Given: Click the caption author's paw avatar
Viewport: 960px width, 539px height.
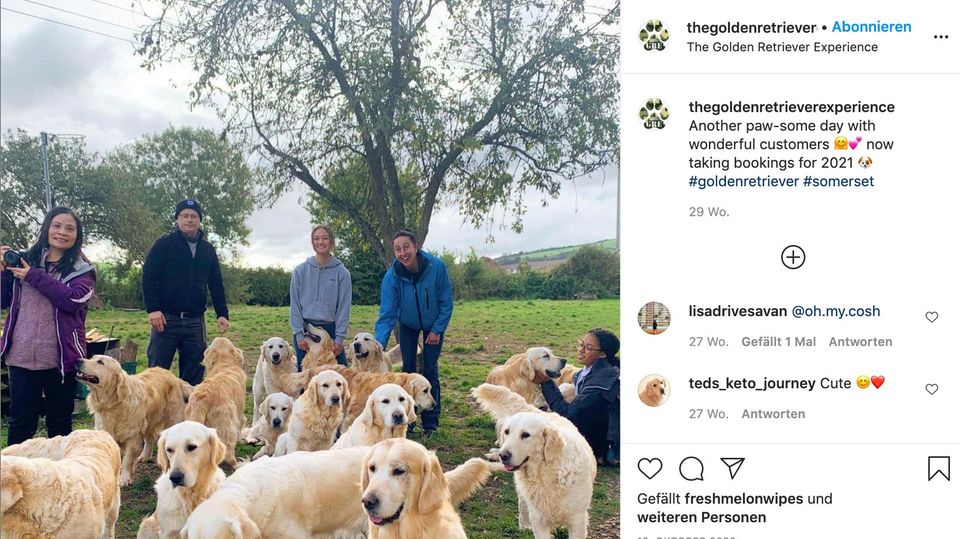Looking at the screenshot, I should tap(654, 114).
